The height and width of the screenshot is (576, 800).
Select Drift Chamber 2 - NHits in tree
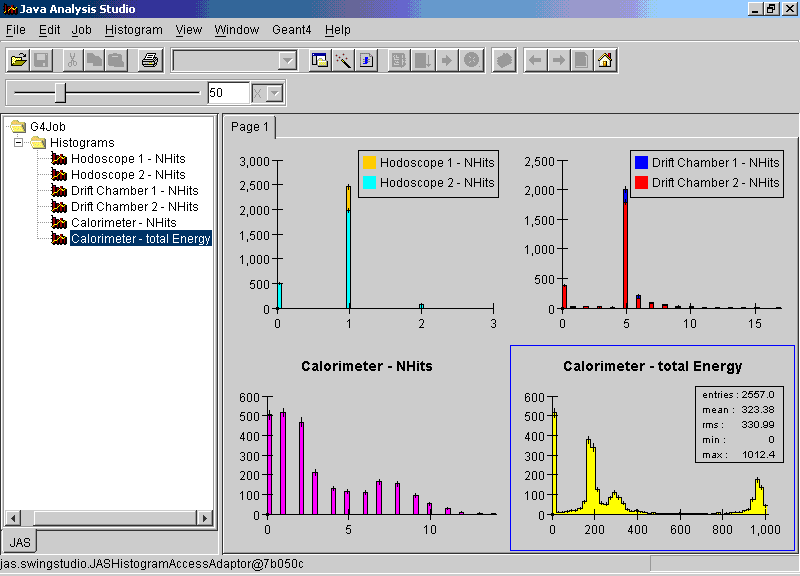134,207
